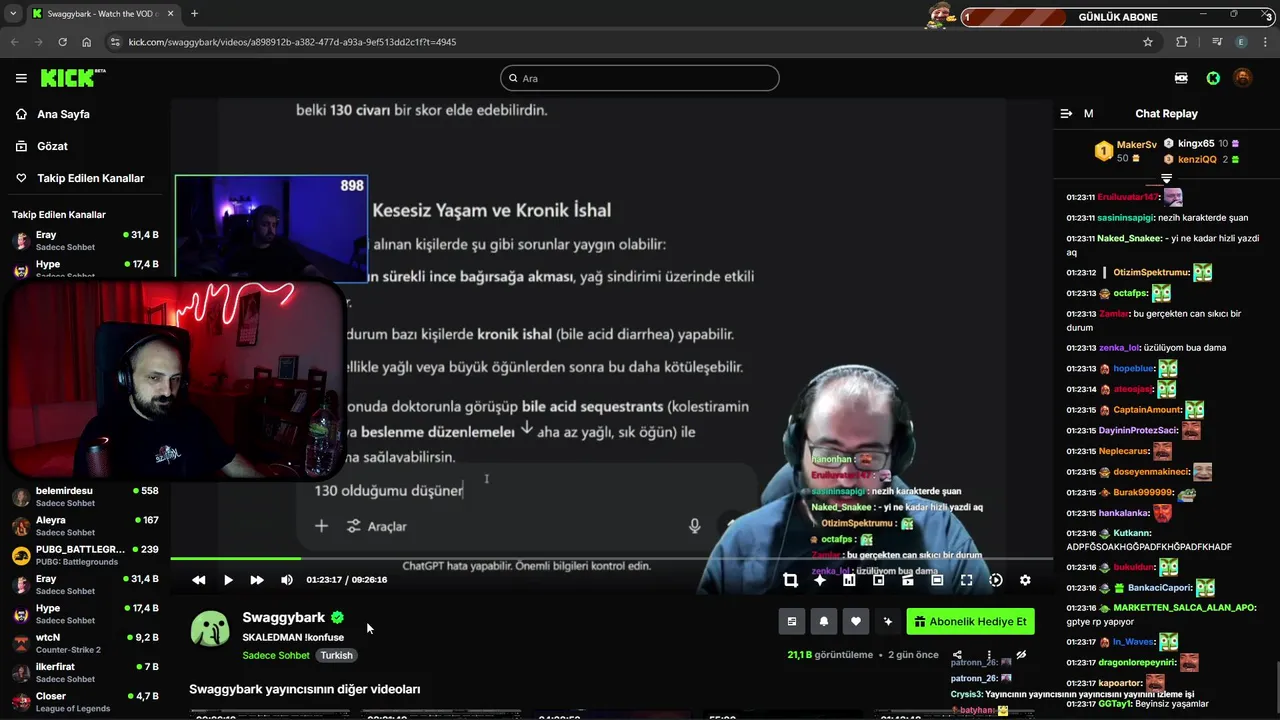Open ilkerfirat channel in sidebar

click(x=85, y=672)
